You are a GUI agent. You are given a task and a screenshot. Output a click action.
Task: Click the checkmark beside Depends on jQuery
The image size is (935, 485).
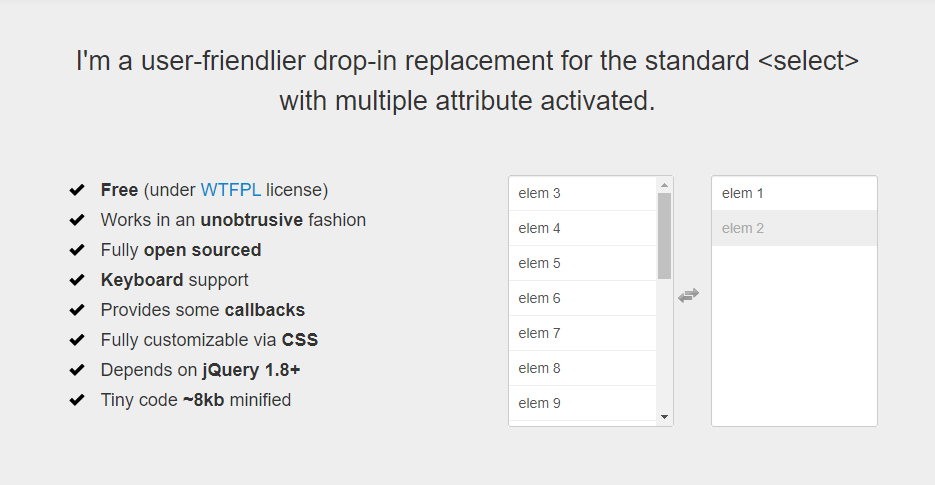(77, 370)
